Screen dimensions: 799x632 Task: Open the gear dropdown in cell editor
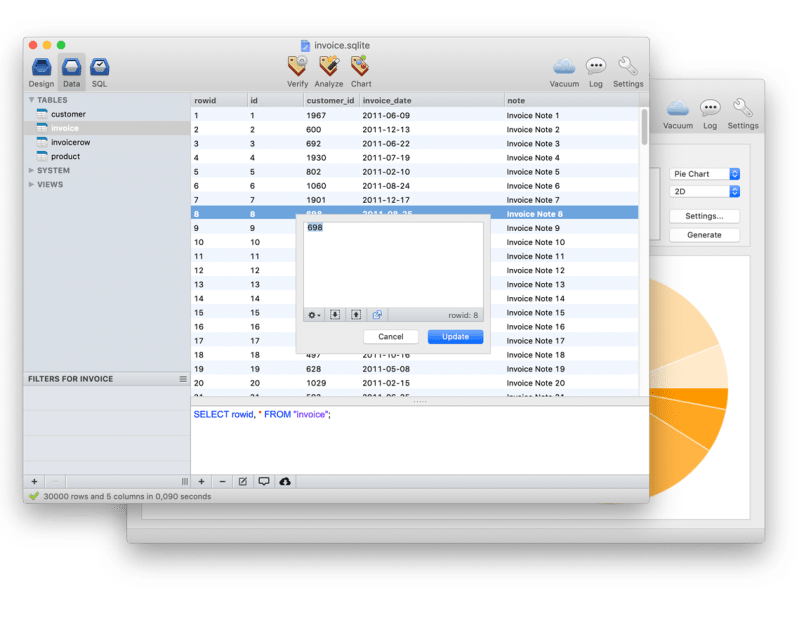314,315
